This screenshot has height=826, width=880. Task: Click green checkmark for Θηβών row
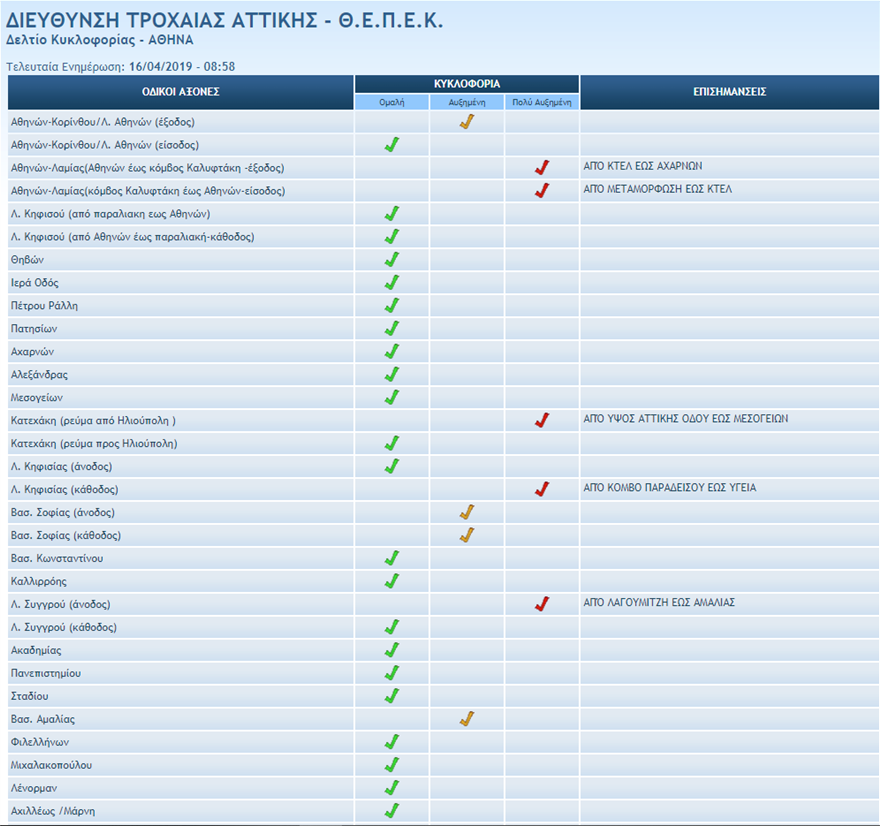[392, 260]
